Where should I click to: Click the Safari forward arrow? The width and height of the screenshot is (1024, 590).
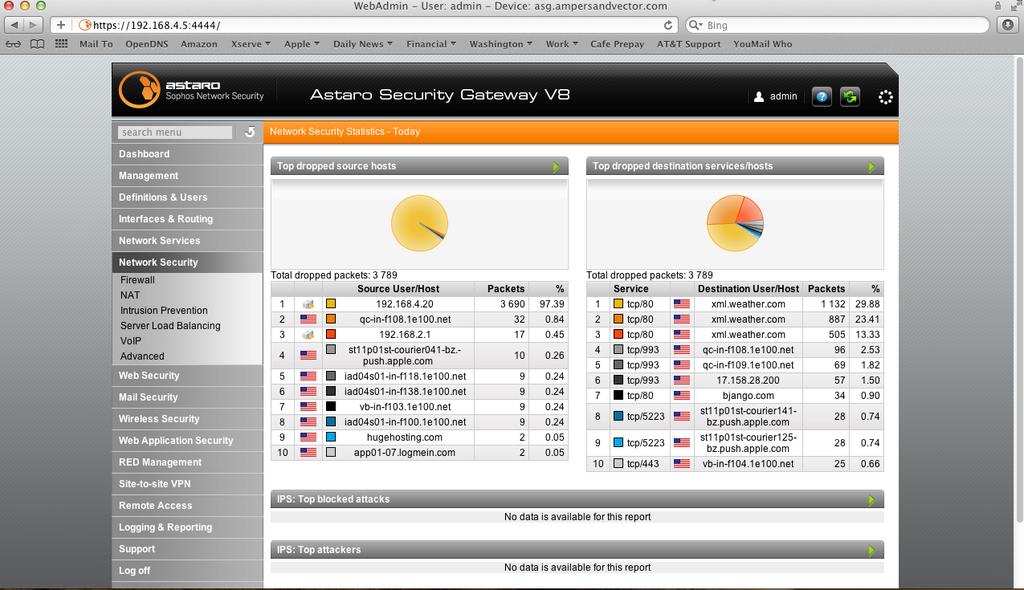pos(33,25)
